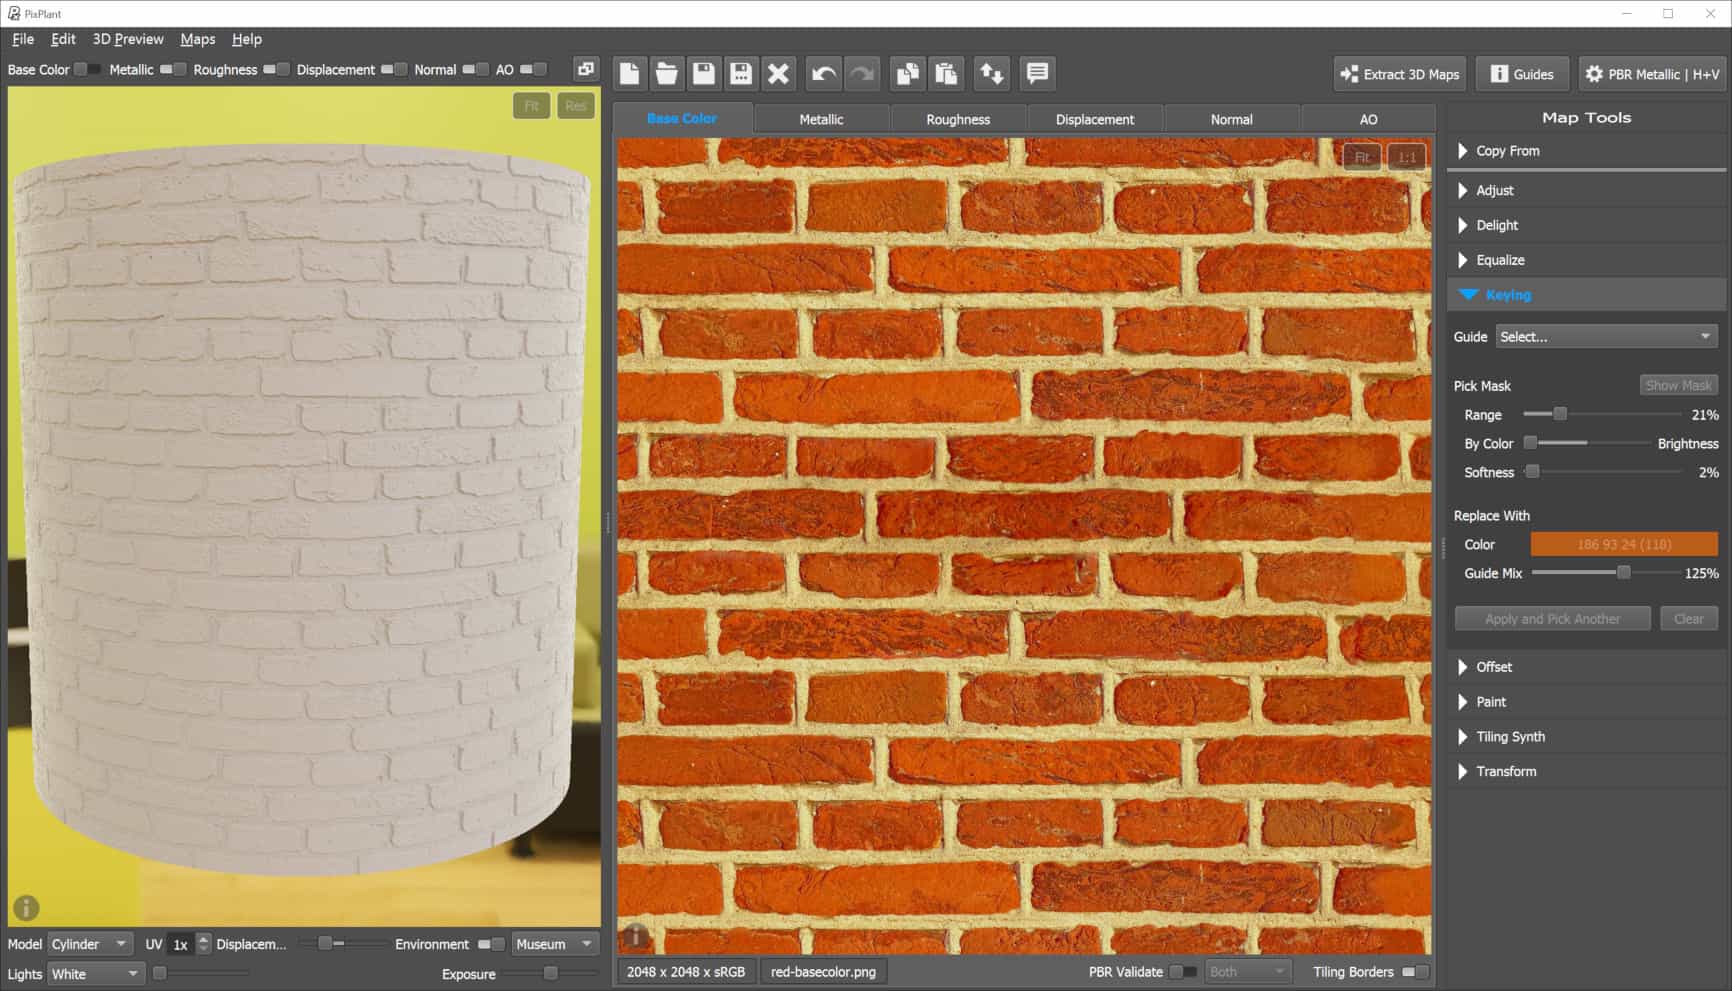
Task: Click the save disk icon
Action: pyautogui.click(x=704, y=73)
